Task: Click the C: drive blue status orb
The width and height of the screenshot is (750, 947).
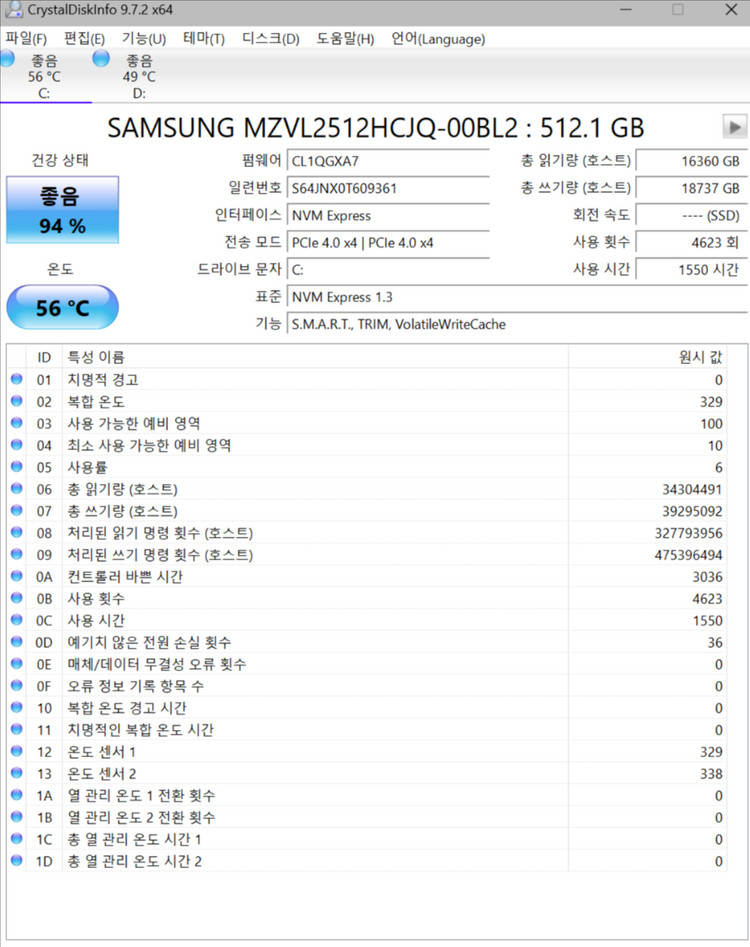Action: tap(7, 59)
